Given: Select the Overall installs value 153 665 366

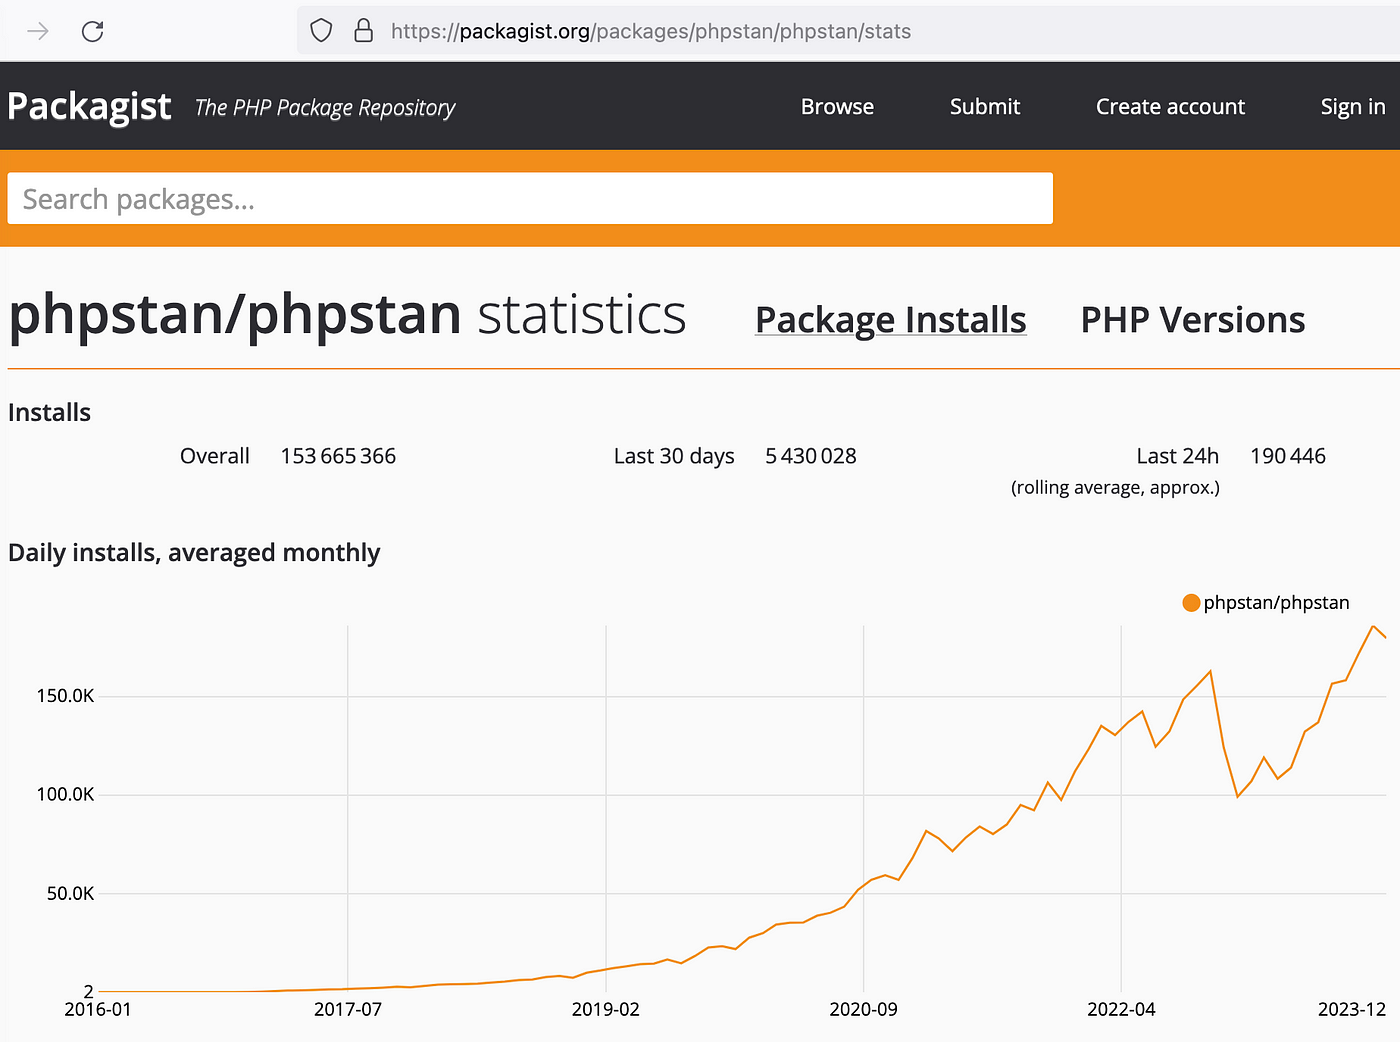Looking at the screenshot, I should (338, 456).
